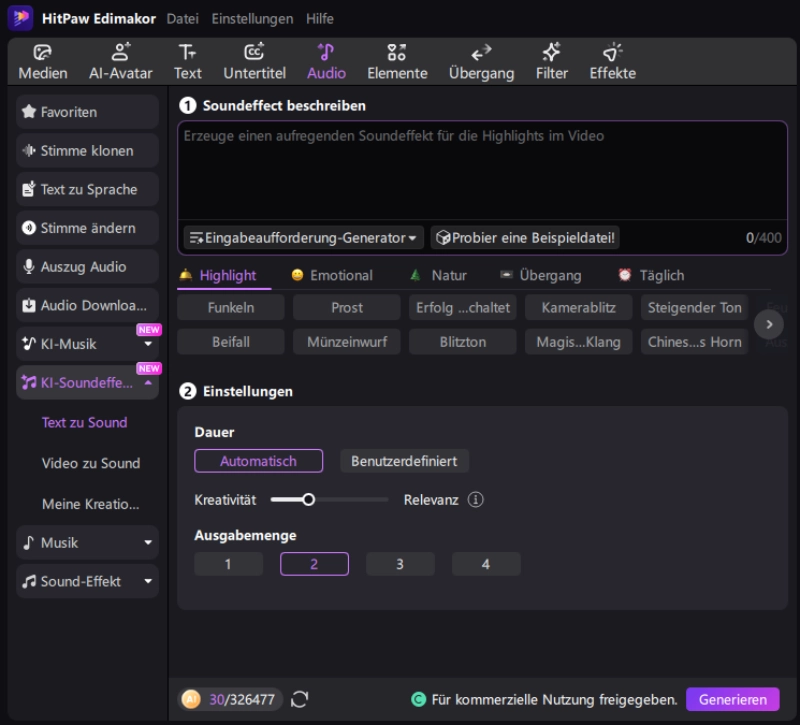The image size is (800, 725).
Task: Open the Filter toolbar icon
Action: 551,62
